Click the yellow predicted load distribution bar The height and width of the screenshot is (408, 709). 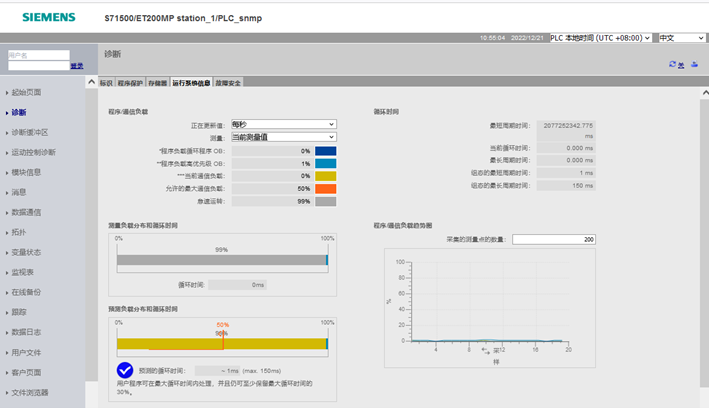click(222, 344)
